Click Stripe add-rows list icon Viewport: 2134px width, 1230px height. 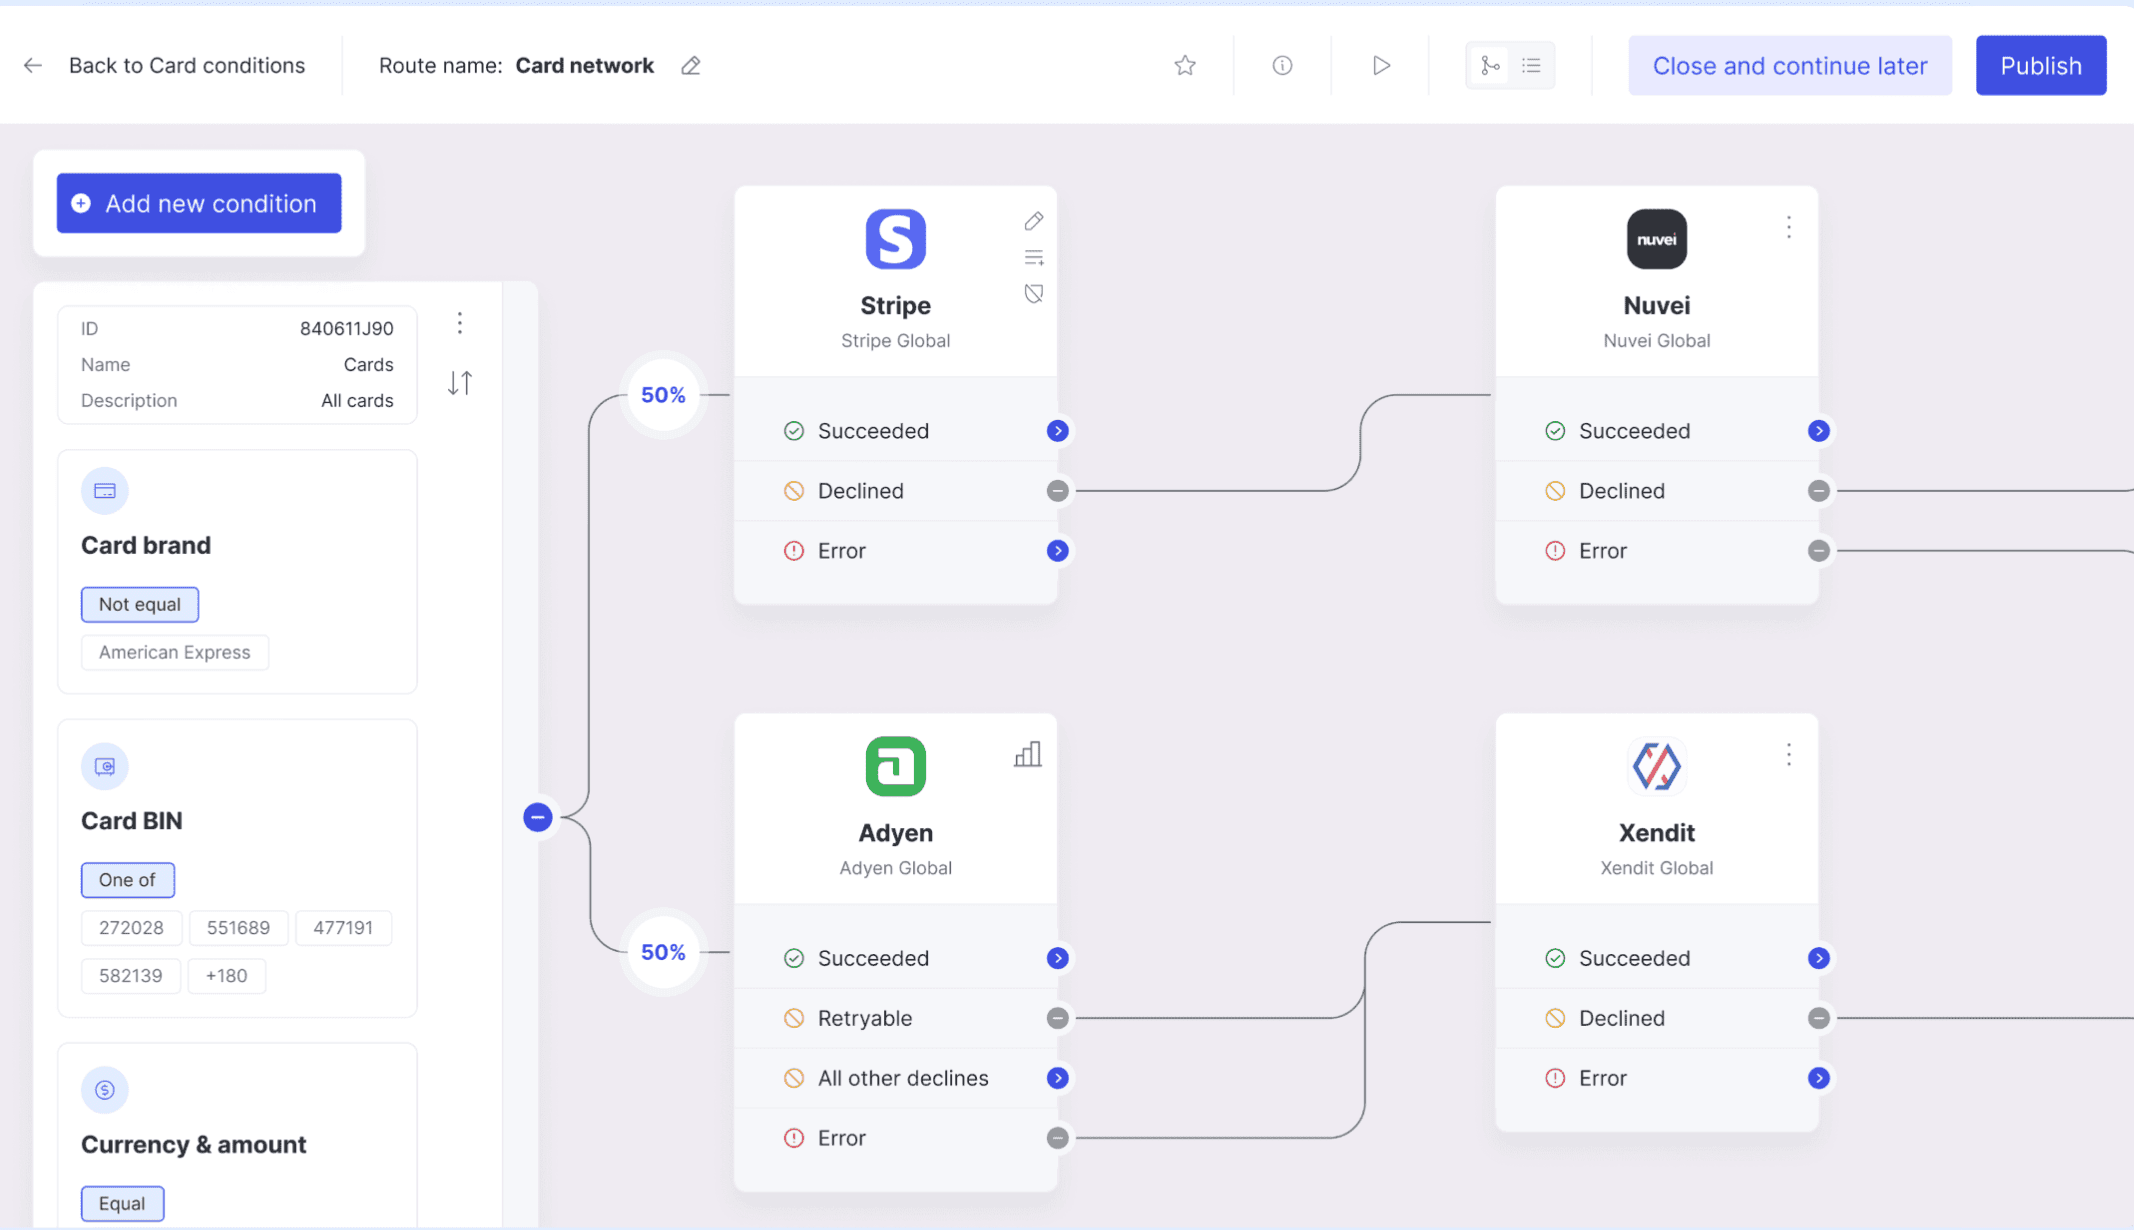(1034, 258)
